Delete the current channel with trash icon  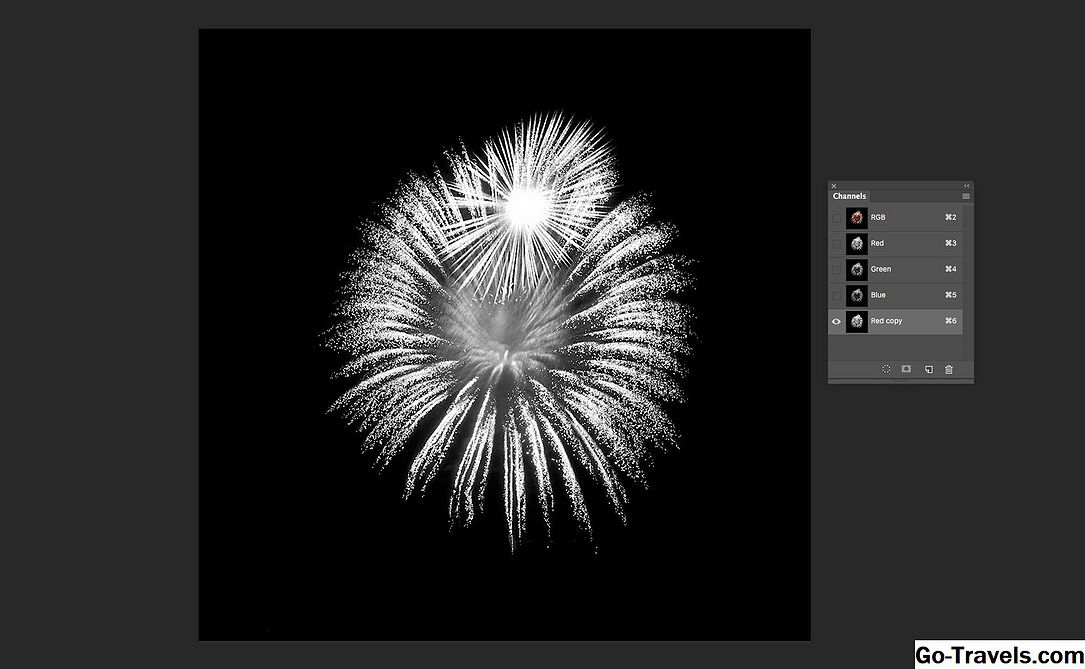click(x=949, y=369)
